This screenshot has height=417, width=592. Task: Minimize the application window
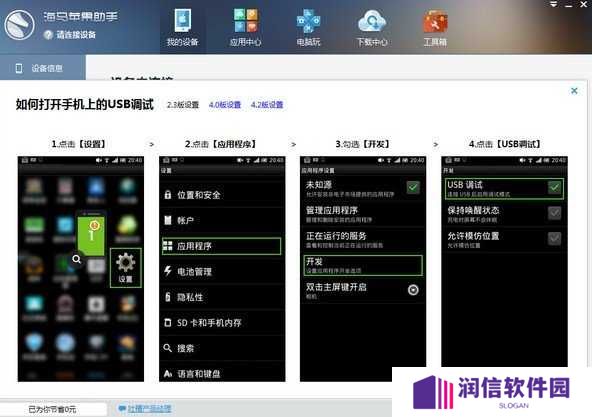click(569, 5)
